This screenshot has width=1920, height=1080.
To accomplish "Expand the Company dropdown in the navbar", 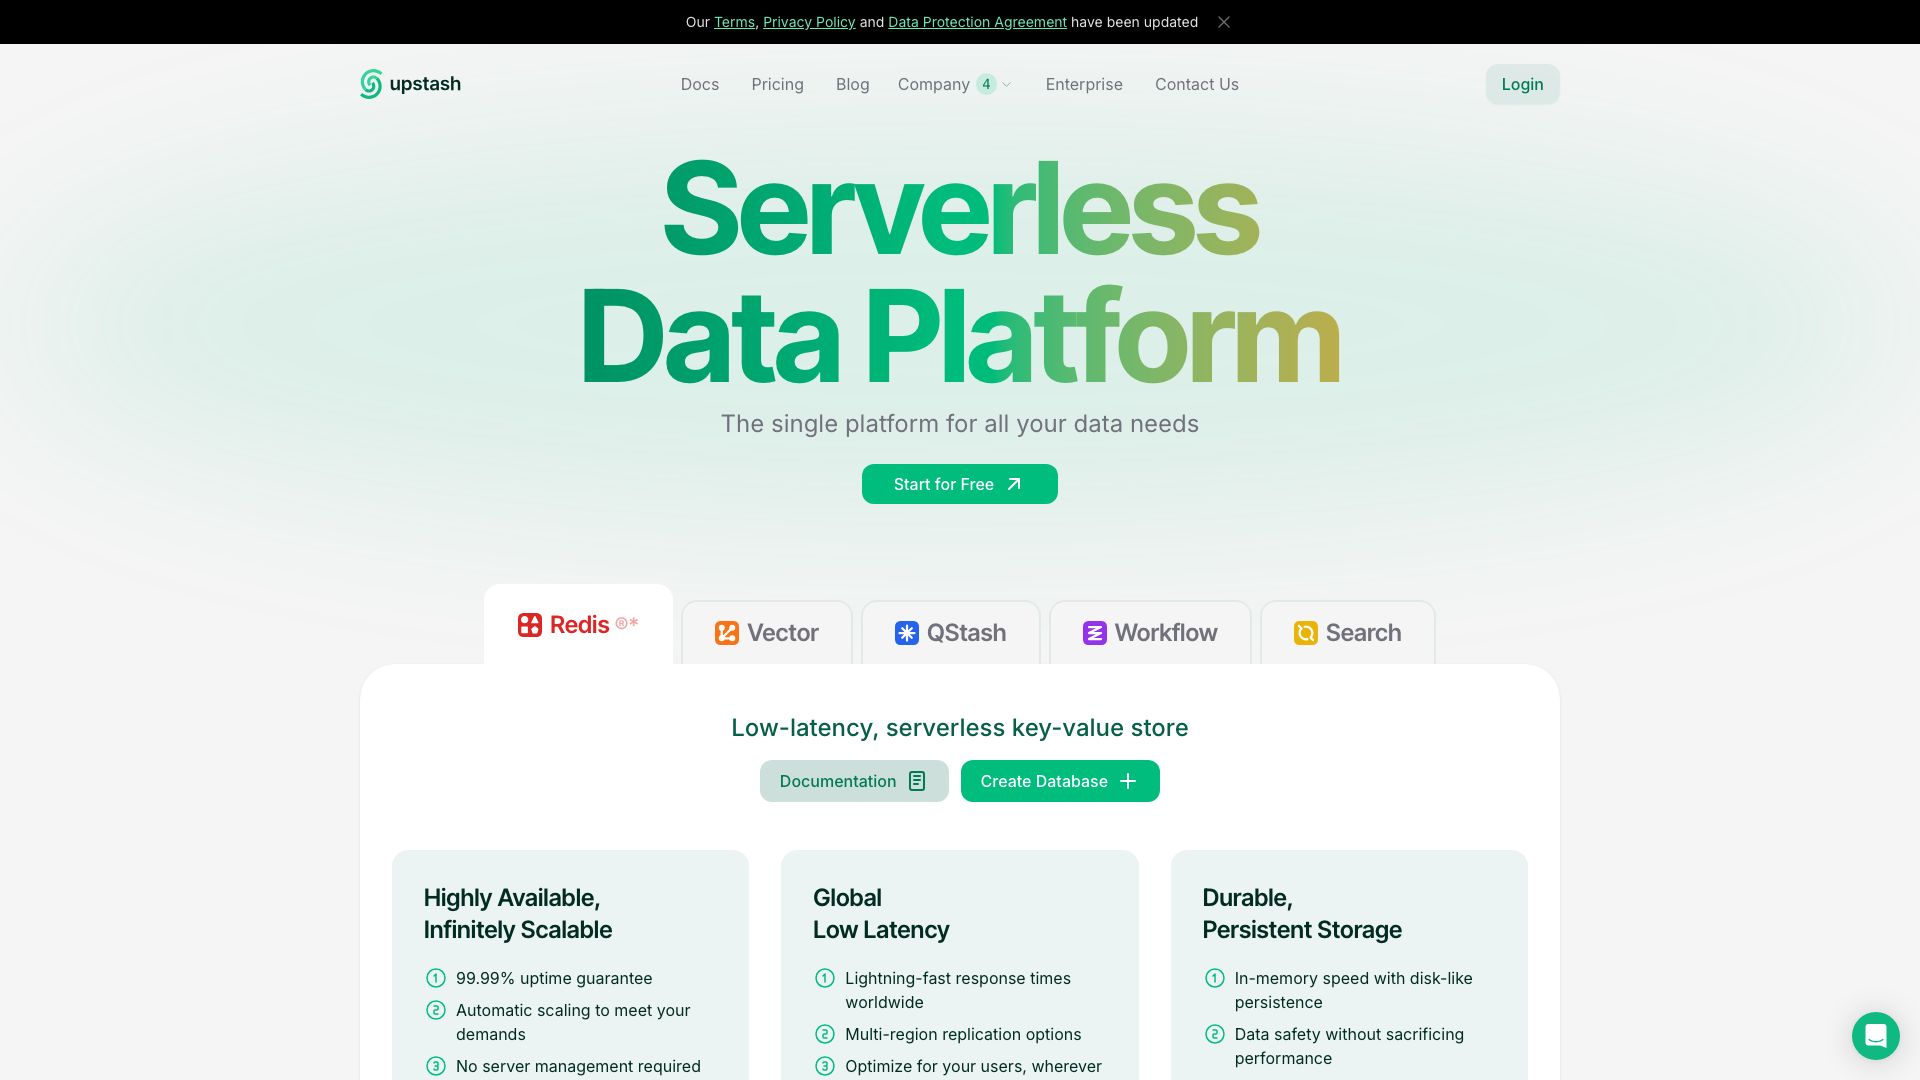I will [x=954, y=84].
